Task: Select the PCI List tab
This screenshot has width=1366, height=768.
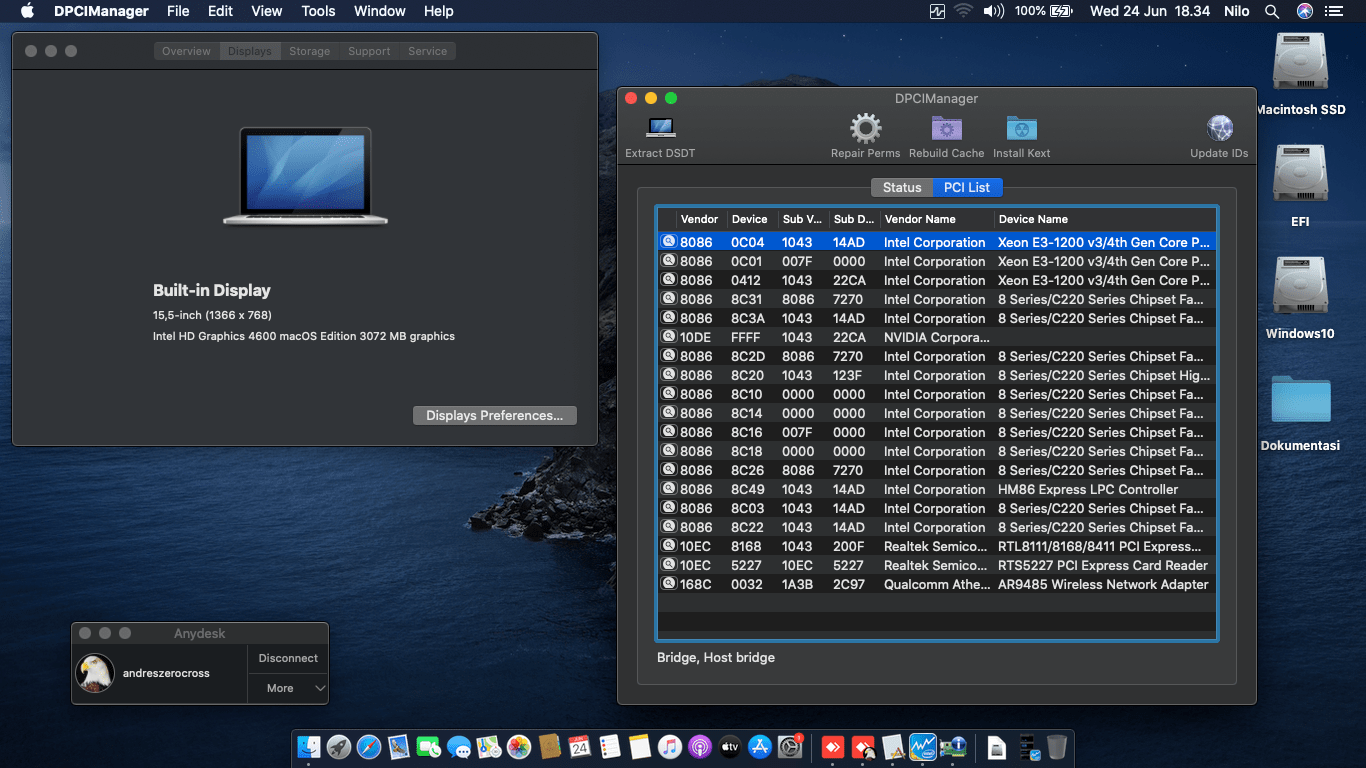Action: pyautogui.click(x=966, y=187)
